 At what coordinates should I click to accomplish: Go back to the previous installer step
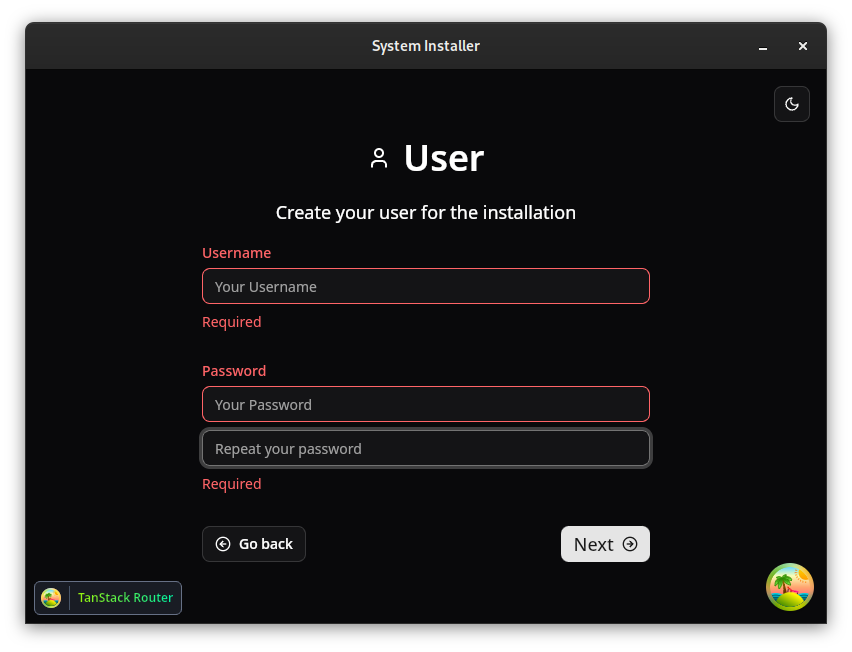click(254, 544)
